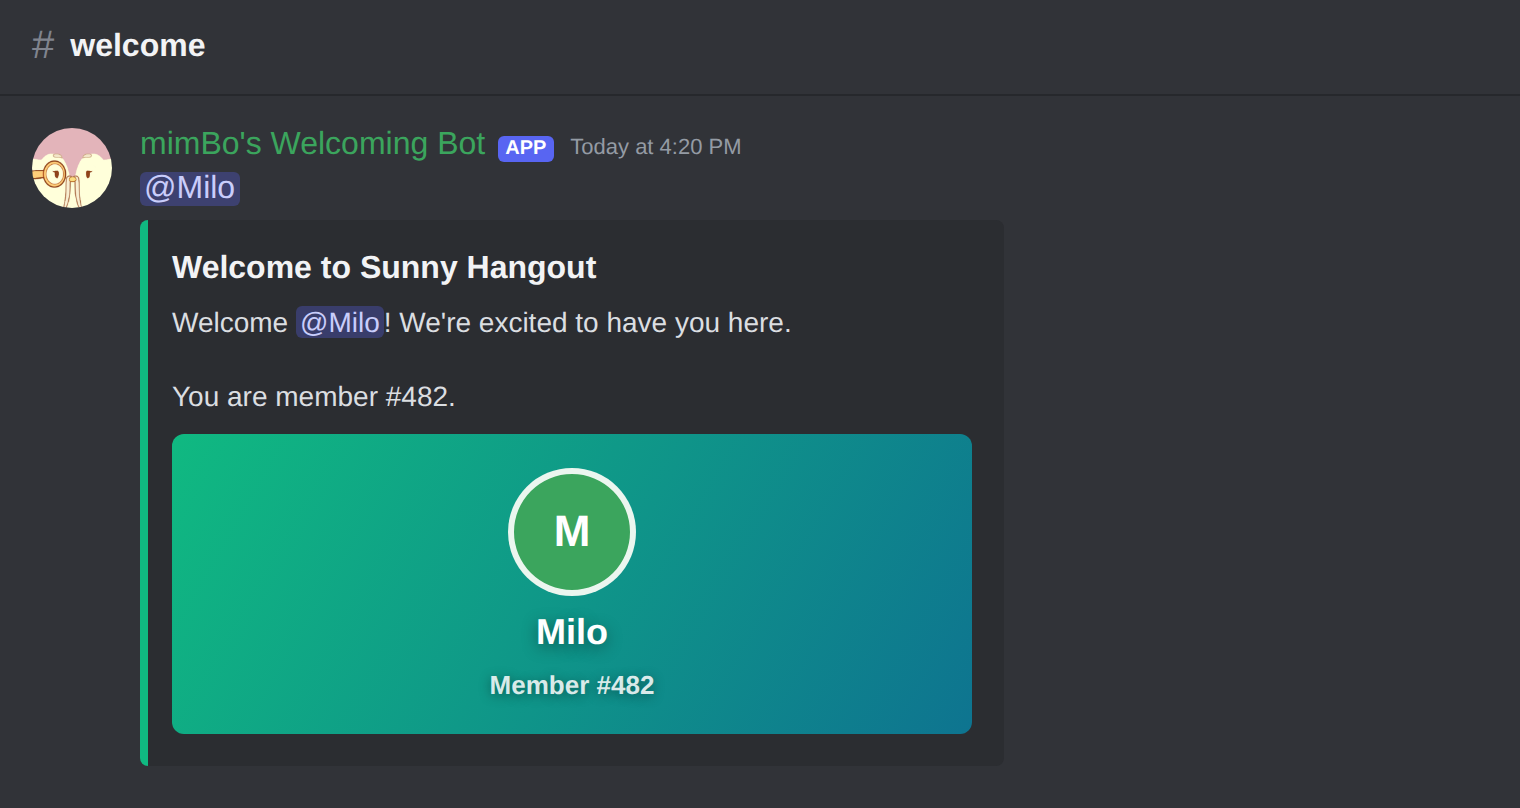Click the member #482 text line
The height and width of the screenshot is (808, 1520).
coord(314,397)
